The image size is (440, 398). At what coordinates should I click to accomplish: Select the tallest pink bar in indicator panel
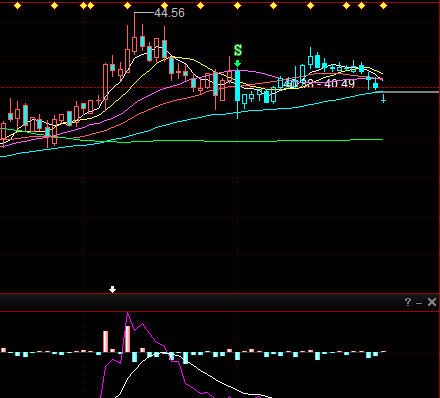click(x=128, y=339)
